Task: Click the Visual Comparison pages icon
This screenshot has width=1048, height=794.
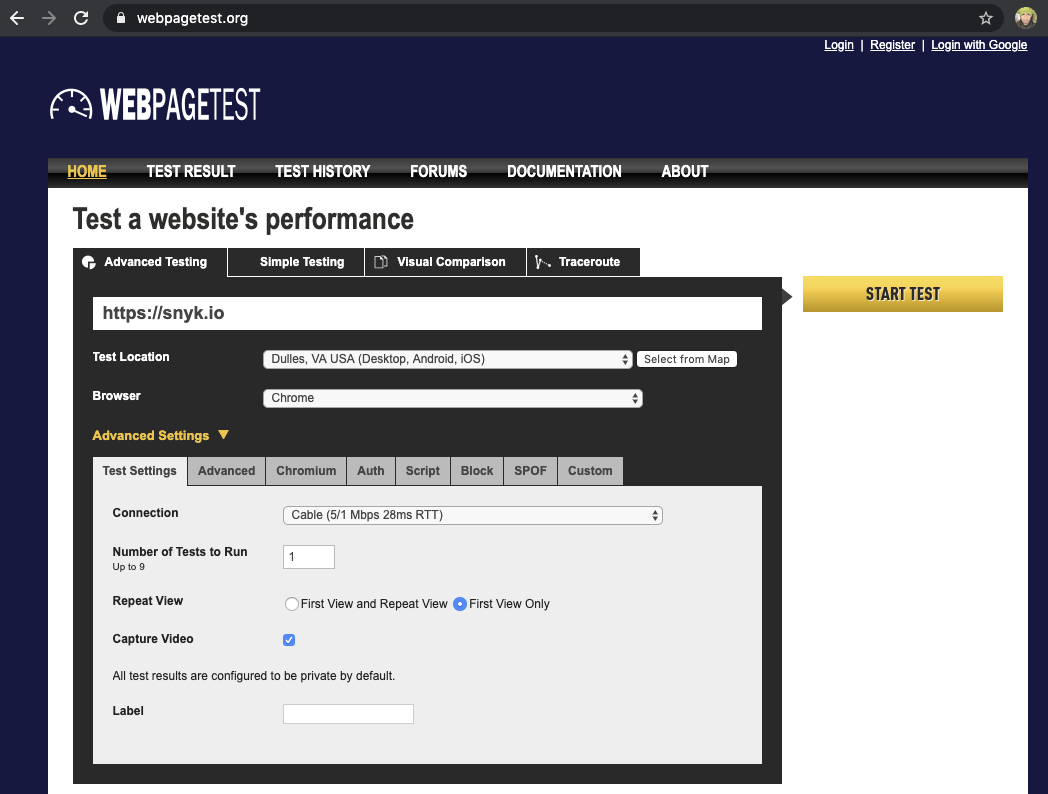Action: point(380,262)
